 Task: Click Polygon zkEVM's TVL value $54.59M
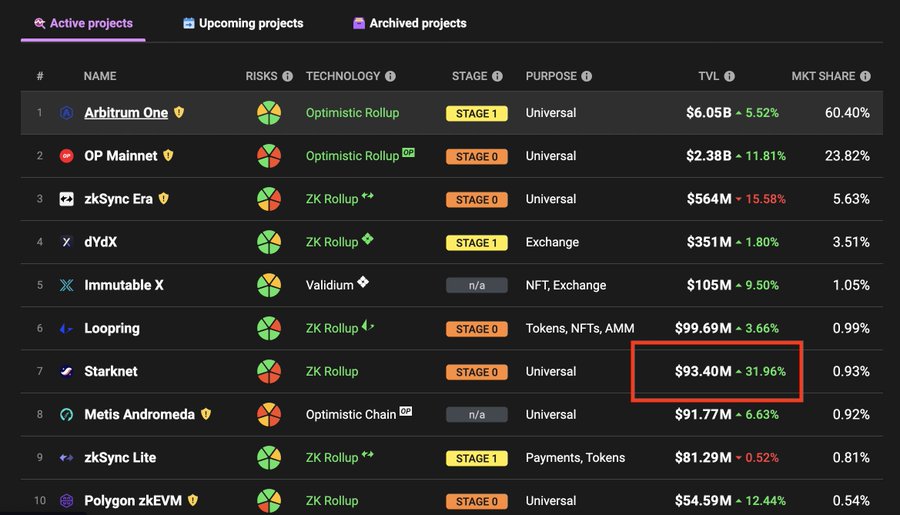(703, 500)
